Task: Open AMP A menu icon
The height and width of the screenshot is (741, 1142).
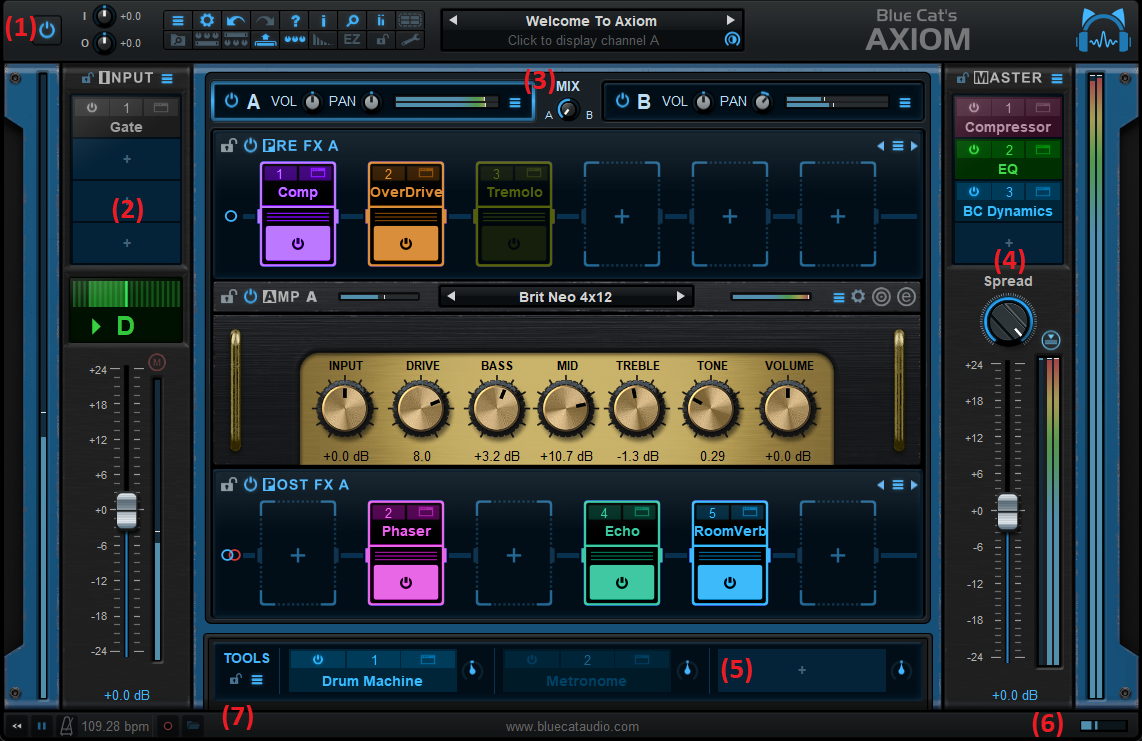Action: tap(838, 297)
